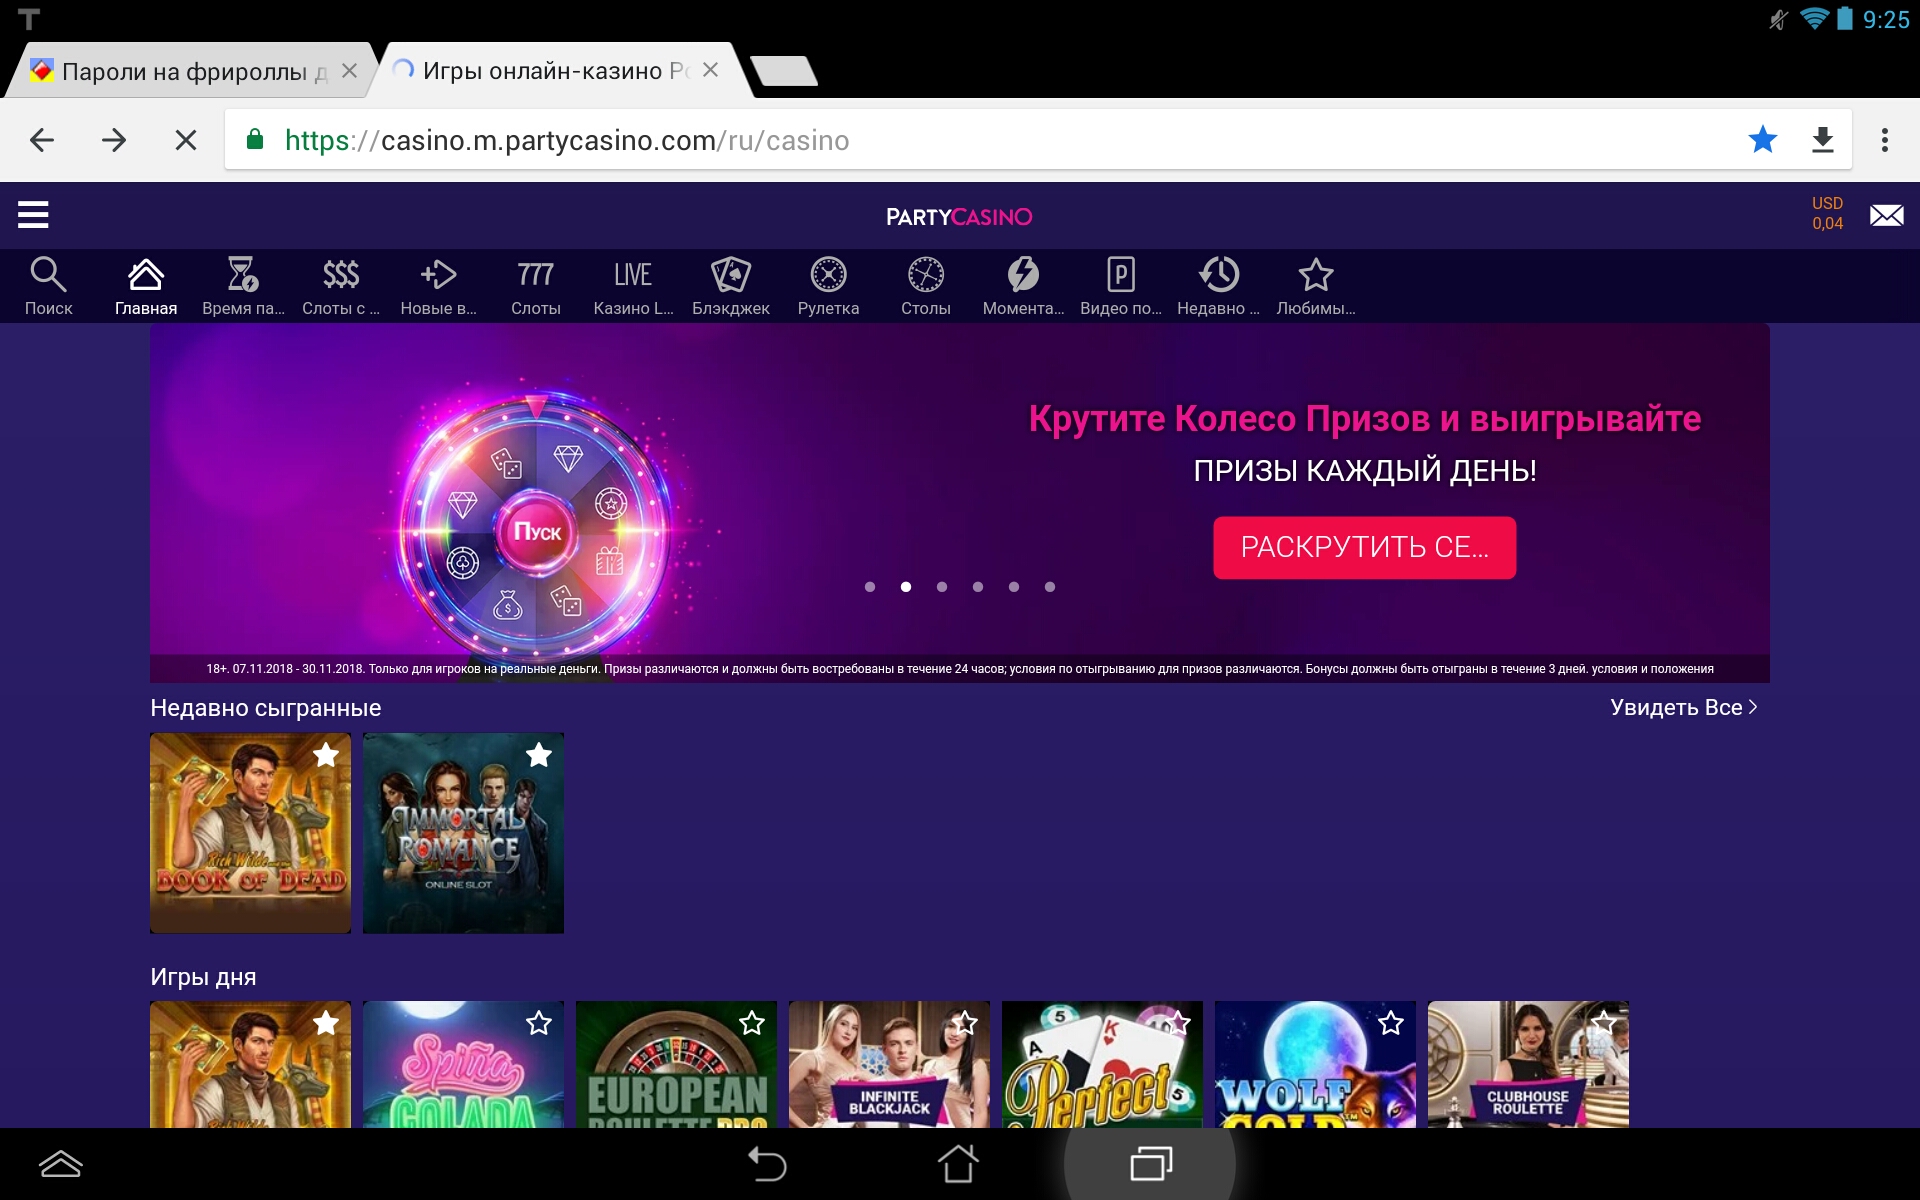
Task: Select fifth banner carousel dot
Action: 1014,587
